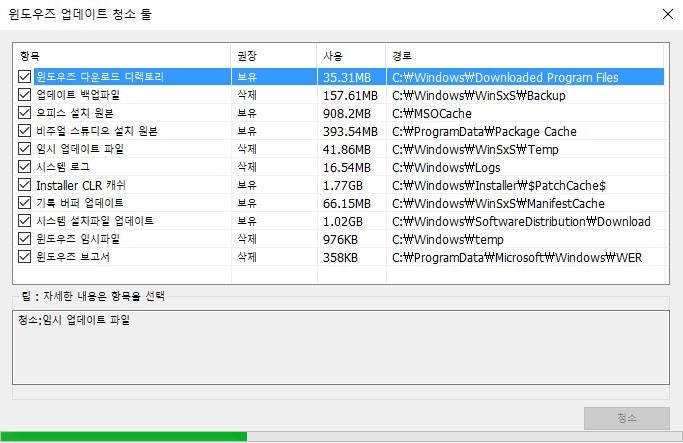Select the 업데이트 백업파일 row label
Viewport: 683px width, 443px height.
click(x=78, y=95)
